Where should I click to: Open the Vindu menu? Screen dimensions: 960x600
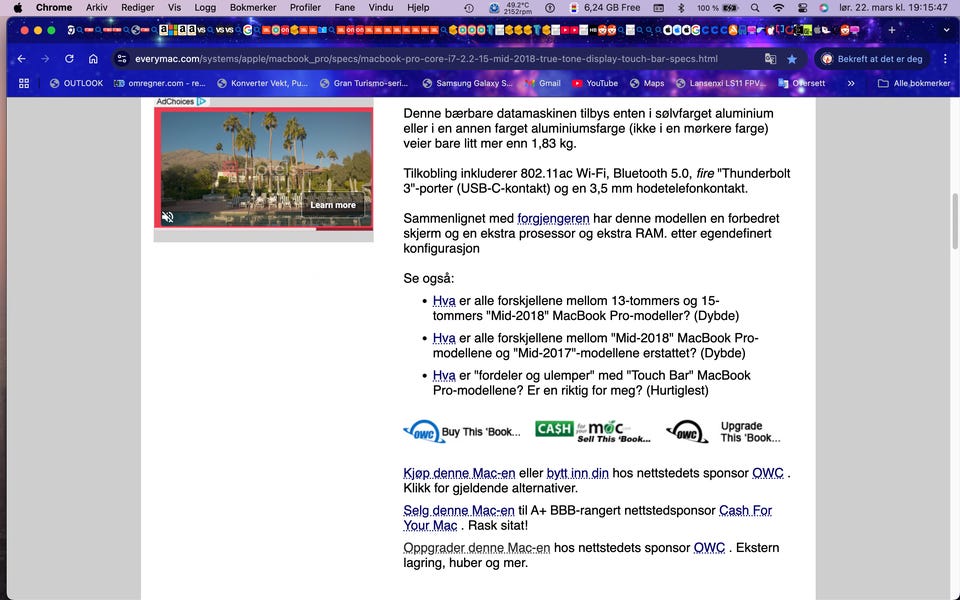point(381,7)
